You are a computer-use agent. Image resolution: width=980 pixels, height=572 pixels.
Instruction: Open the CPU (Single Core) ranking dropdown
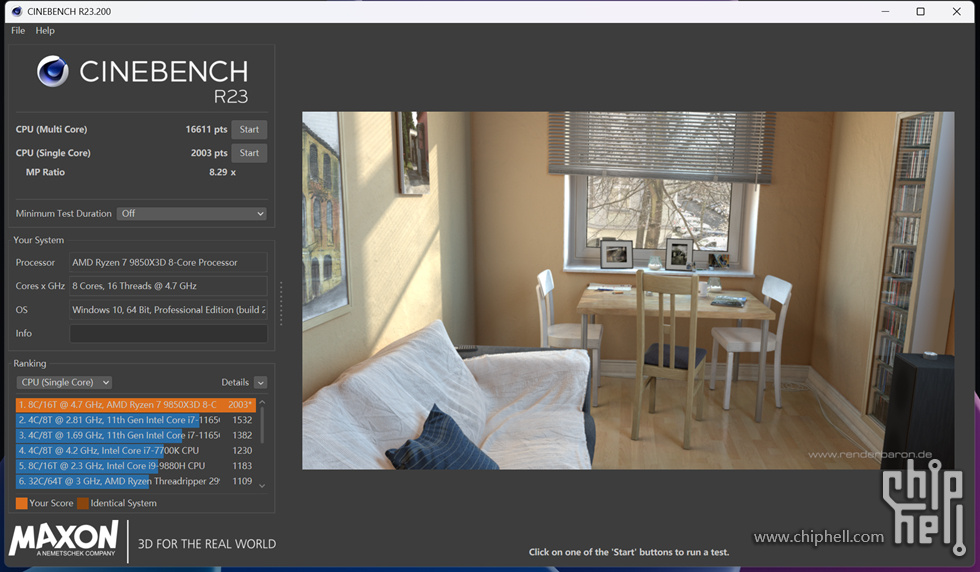[x=64, y=383]
